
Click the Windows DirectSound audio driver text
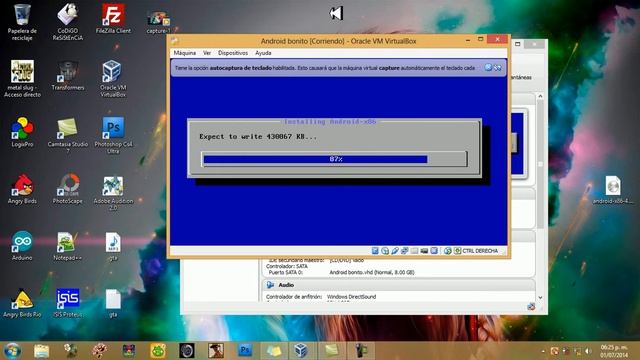[351, 297]
